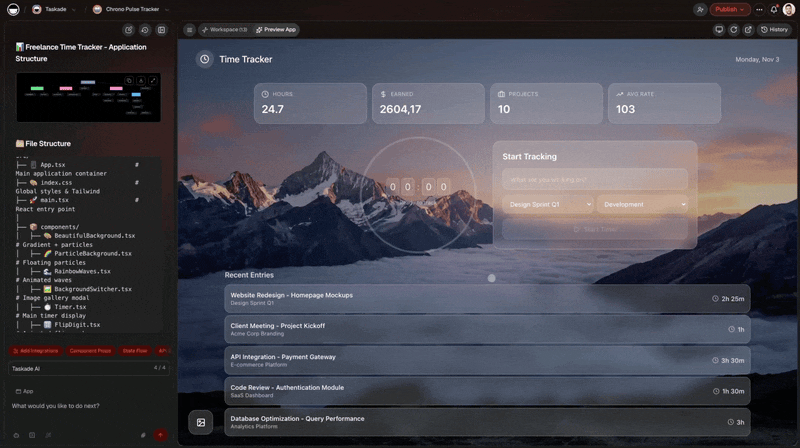Click the timer flip-digit display

coord(418,187)
